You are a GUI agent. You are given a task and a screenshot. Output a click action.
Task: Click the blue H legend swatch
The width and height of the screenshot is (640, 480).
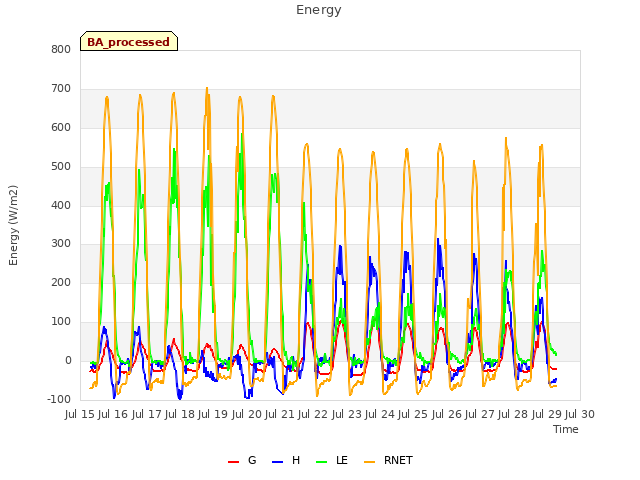coord(277,462)
